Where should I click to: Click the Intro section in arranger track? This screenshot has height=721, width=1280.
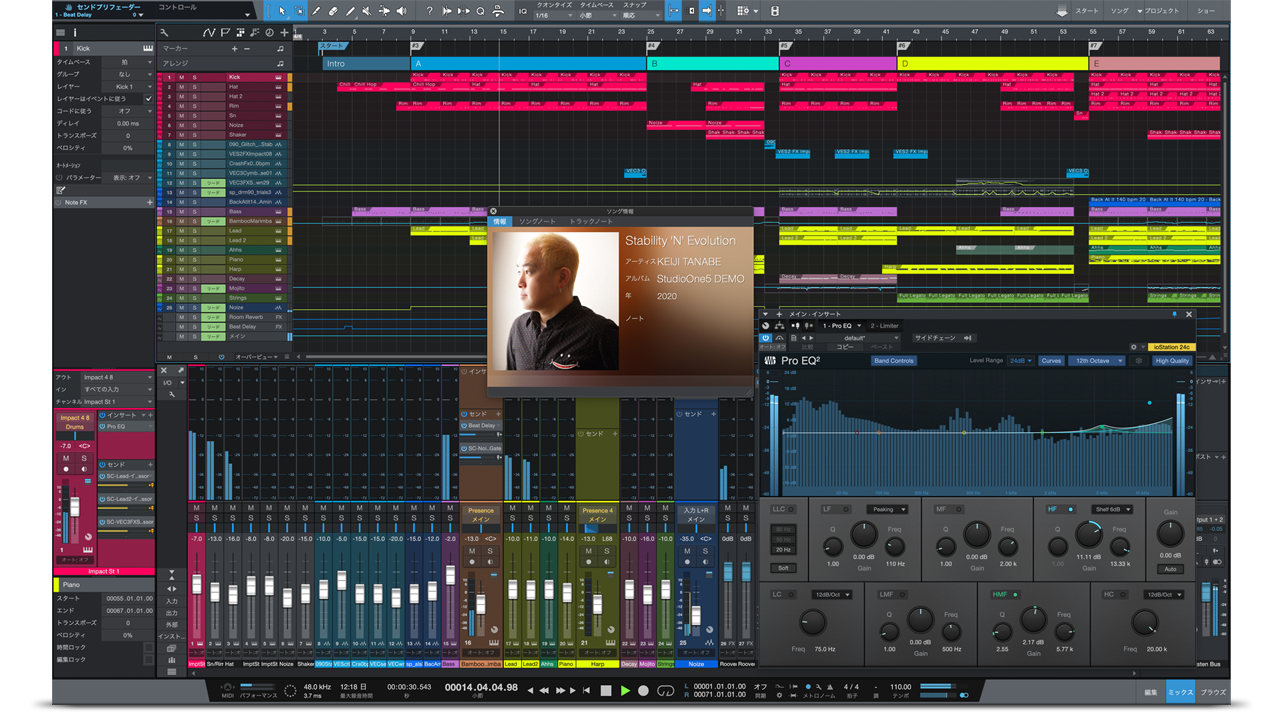tap(364, 64)
